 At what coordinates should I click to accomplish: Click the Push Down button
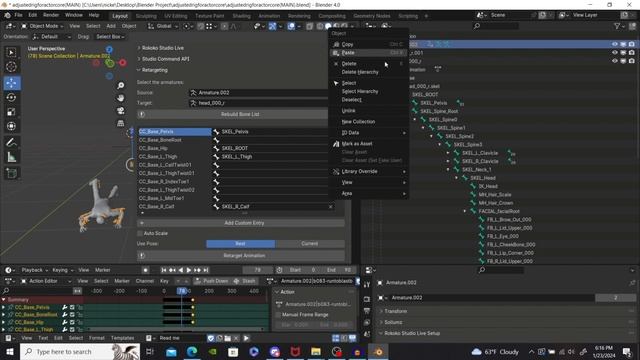(212, 281)
